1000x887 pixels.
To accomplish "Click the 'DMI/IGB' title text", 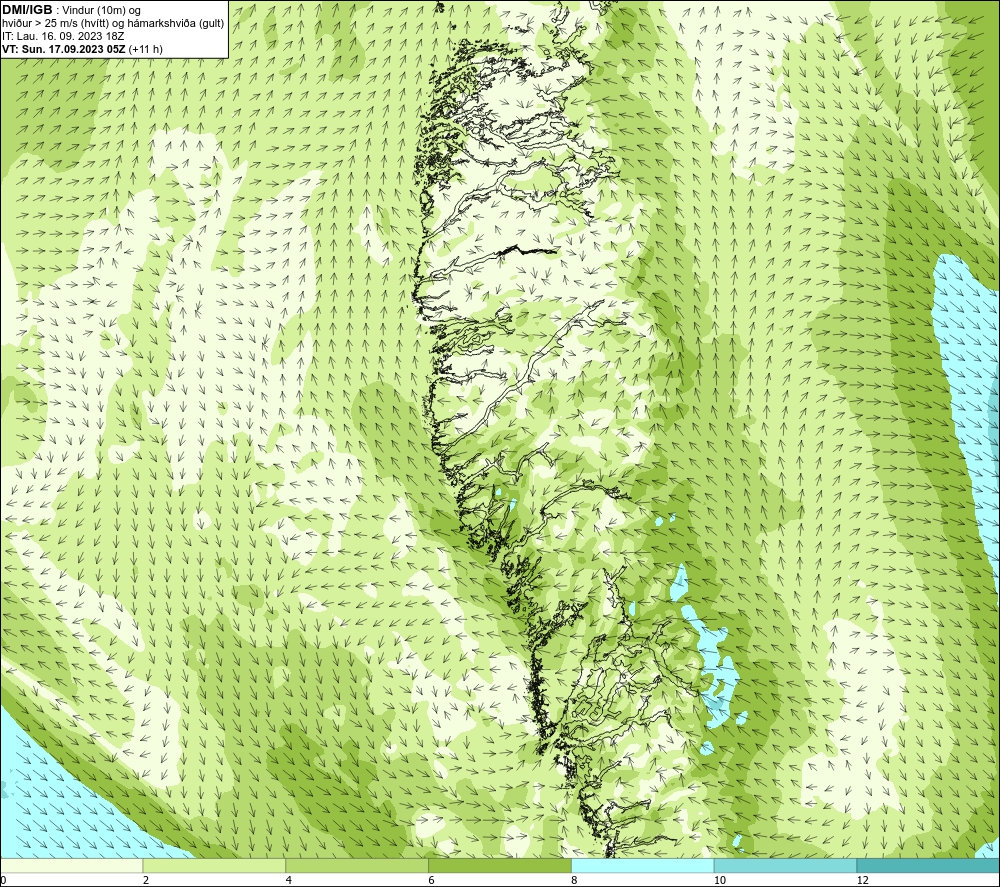I will point(27,10).
